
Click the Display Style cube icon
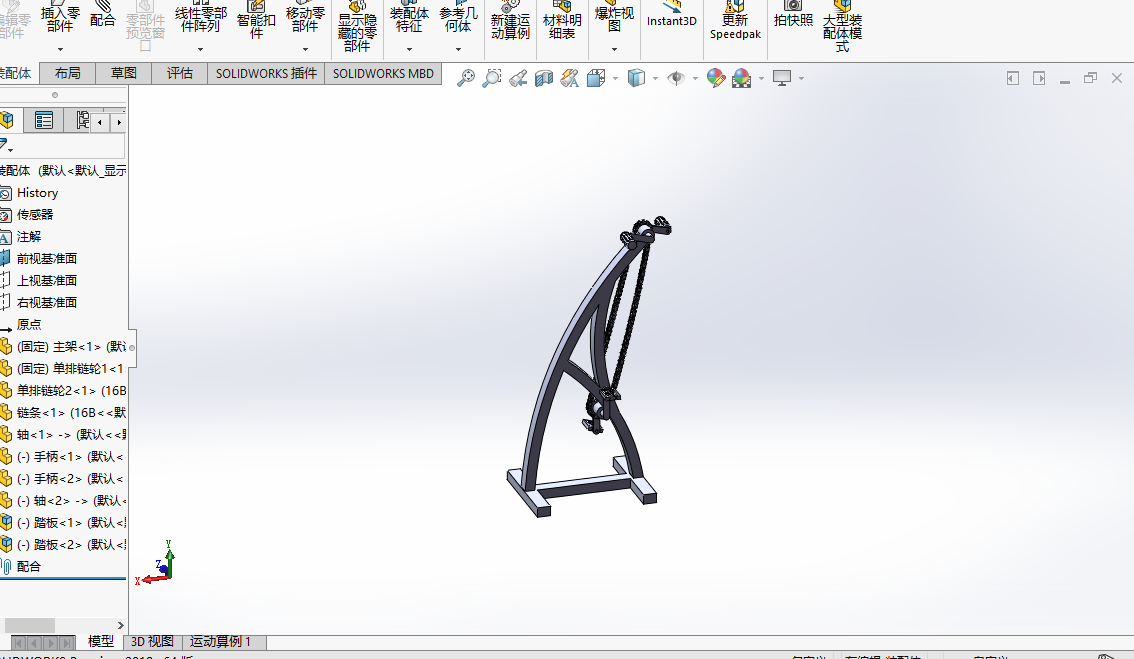636,78
